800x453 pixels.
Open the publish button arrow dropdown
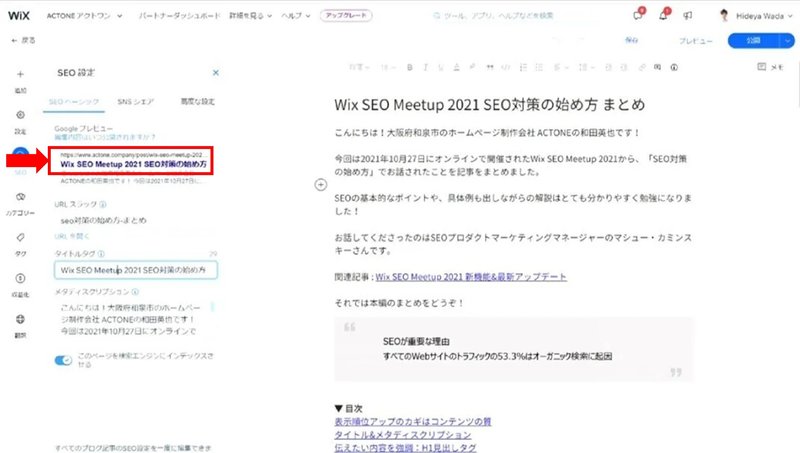pos(787,41)
